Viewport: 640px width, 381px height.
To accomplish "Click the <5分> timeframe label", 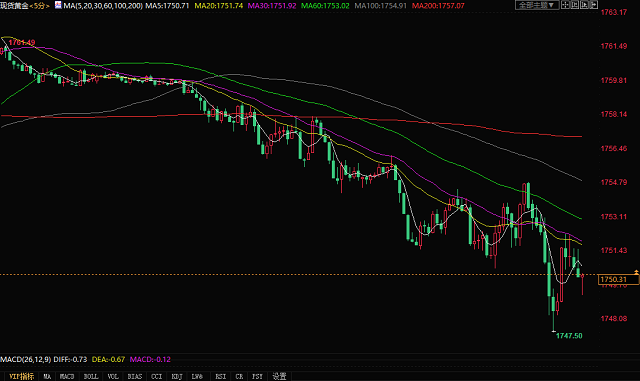I will [x=40, y=6].
